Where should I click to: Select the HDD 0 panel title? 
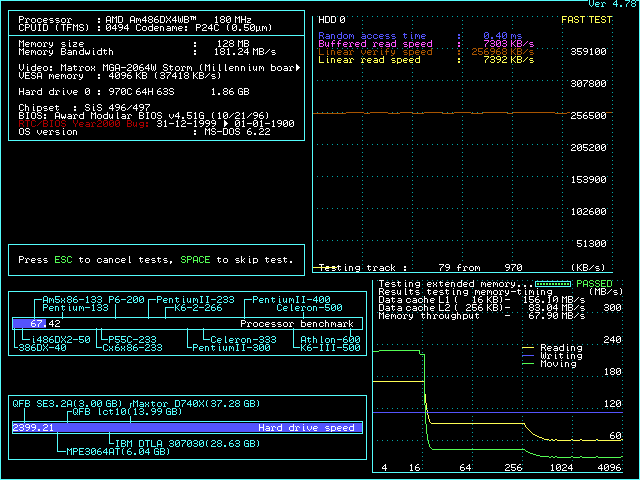click(331, 19)
